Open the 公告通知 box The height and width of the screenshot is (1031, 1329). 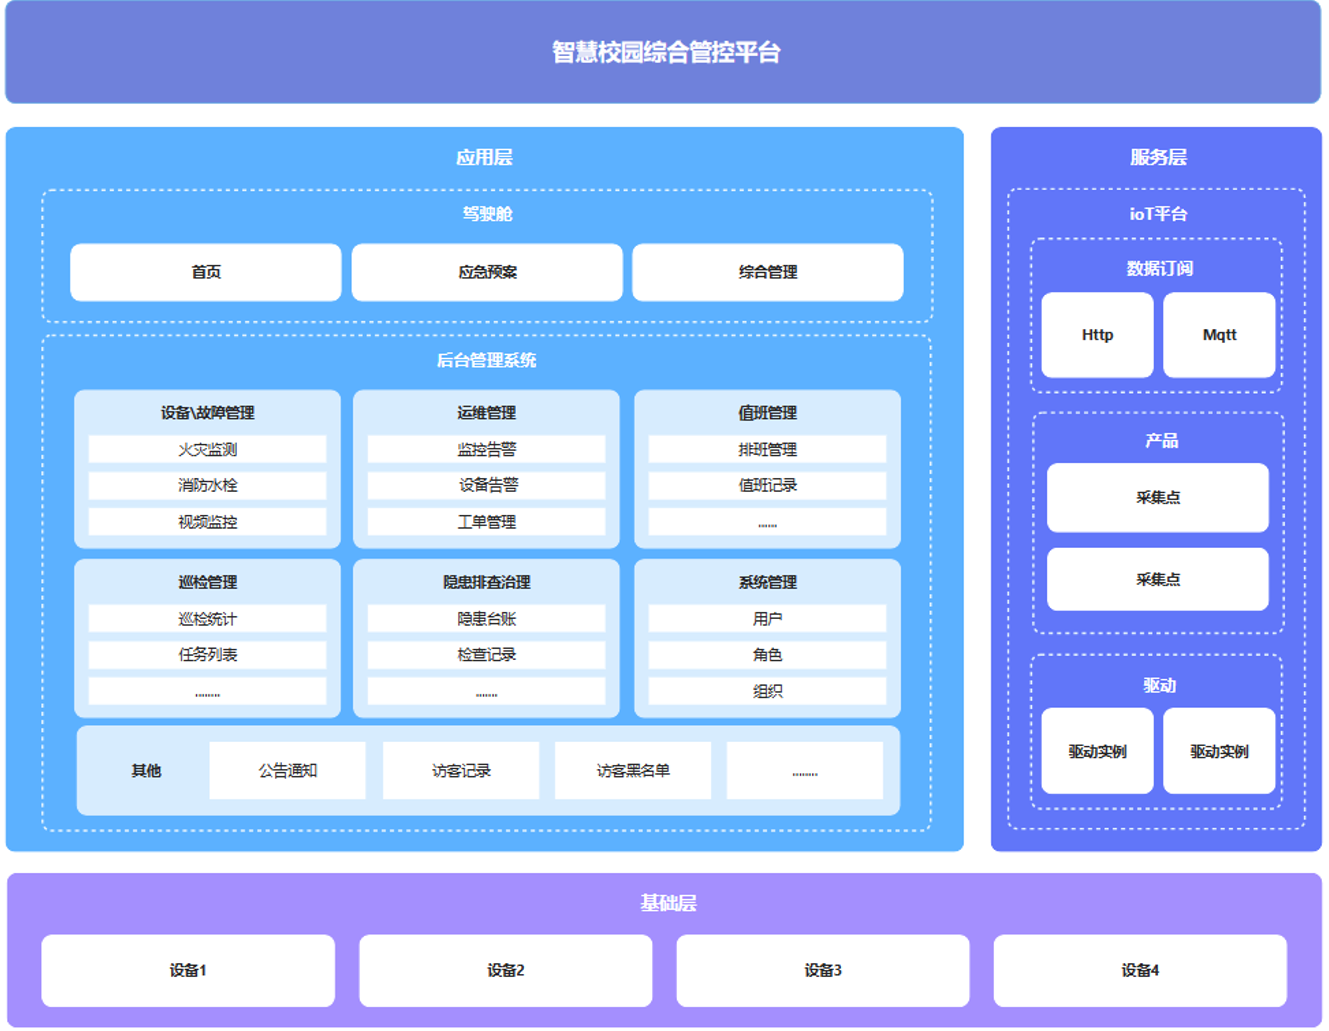click(287, 771)
